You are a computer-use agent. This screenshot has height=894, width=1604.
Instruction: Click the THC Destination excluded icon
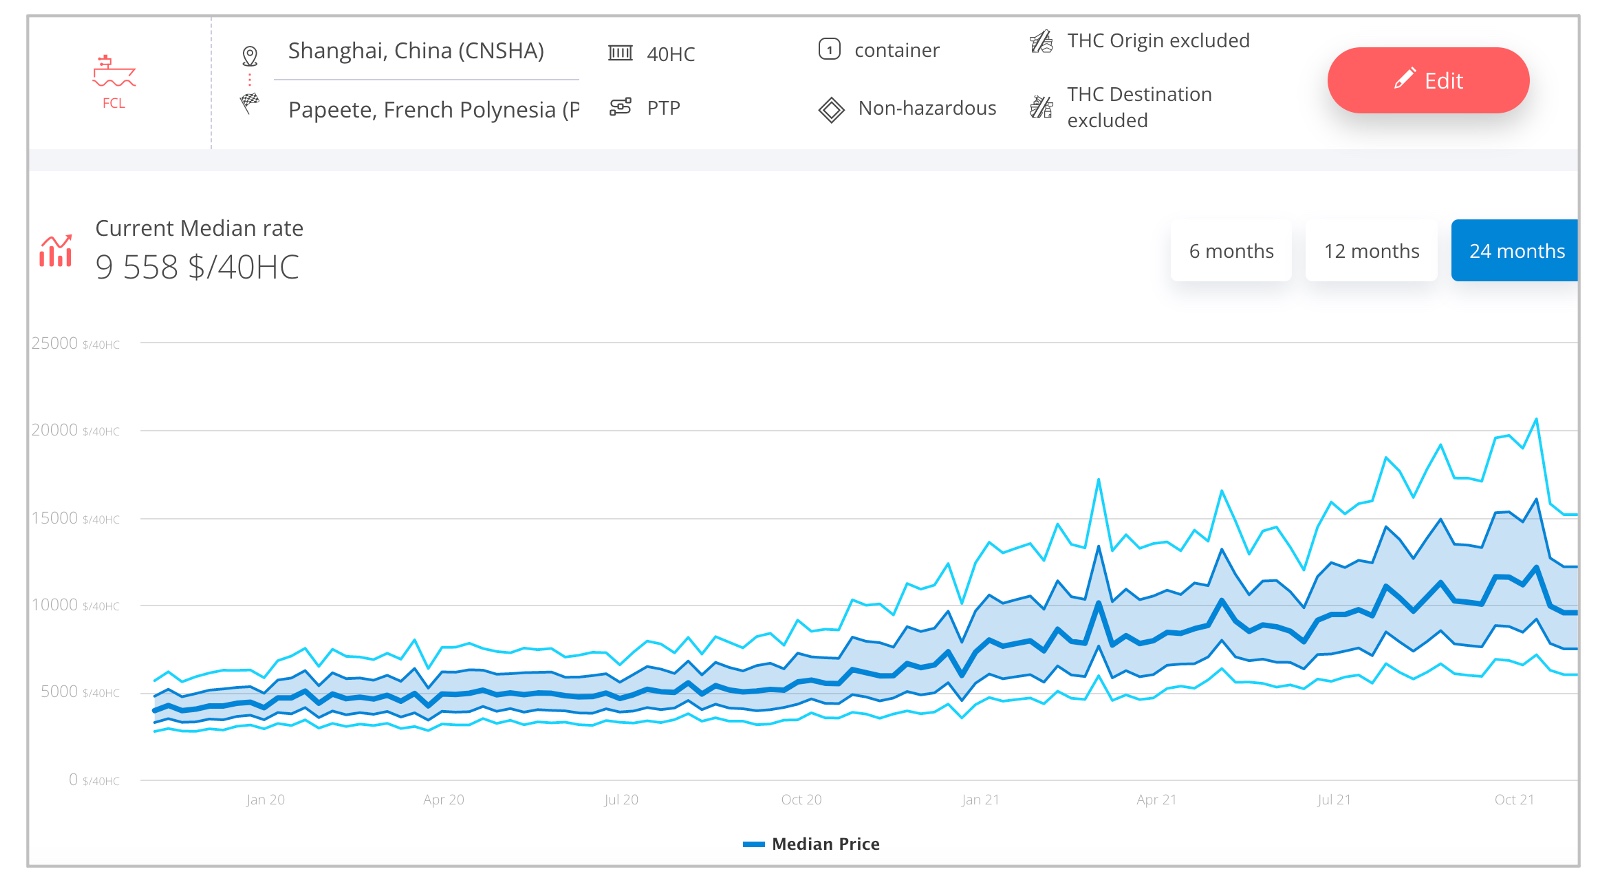tap(1041, 106)
